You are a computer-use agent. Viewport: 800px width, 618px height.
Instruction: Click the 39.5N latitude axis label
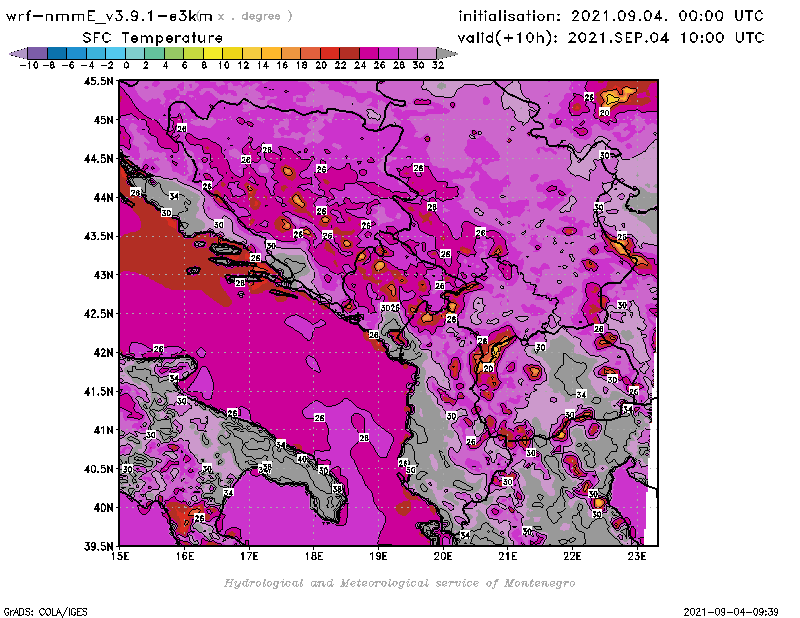pos(99,546)
